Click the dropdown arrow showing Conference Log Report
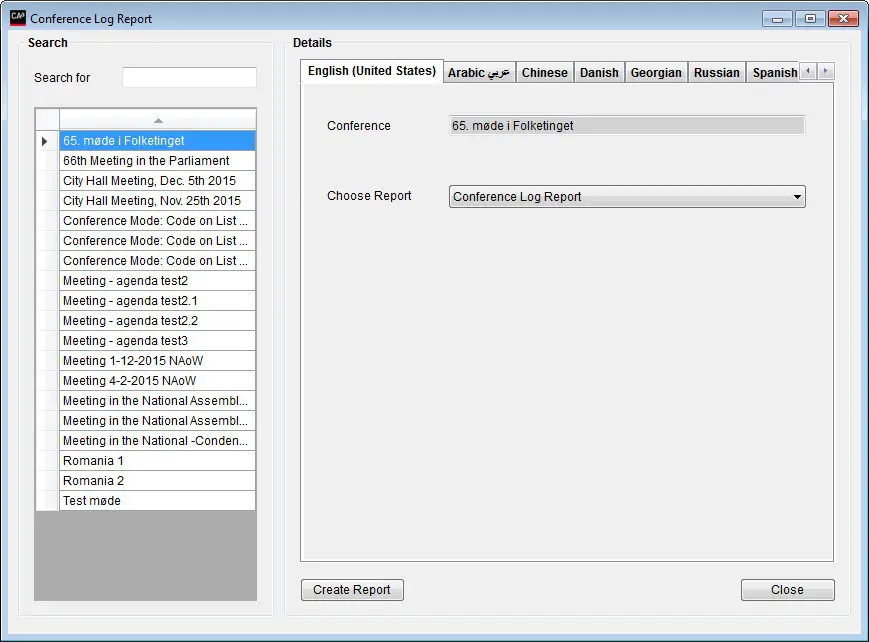 tap(798, 196)
